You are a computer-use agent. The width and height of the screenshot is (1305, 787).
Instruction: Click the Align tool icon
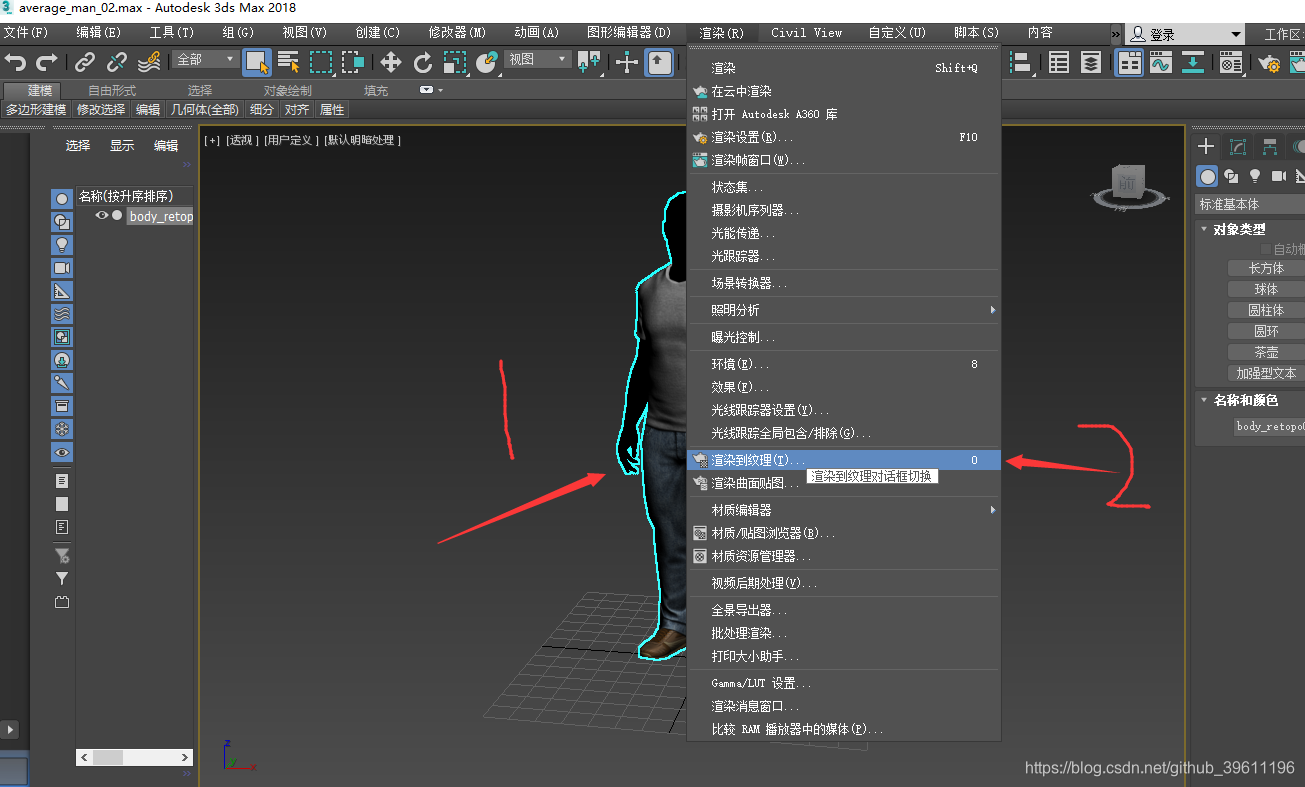pyautogui.click(x=1022, y=63)
